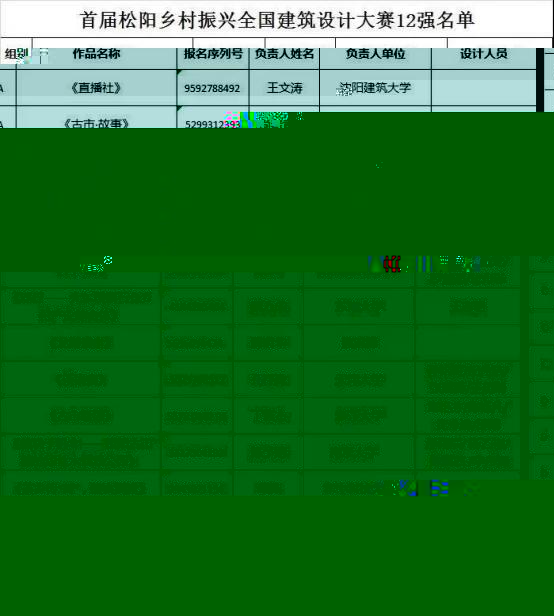554x616 pixels.
Task: Click the 王文涛 name cell
Action: click(284, 88)
